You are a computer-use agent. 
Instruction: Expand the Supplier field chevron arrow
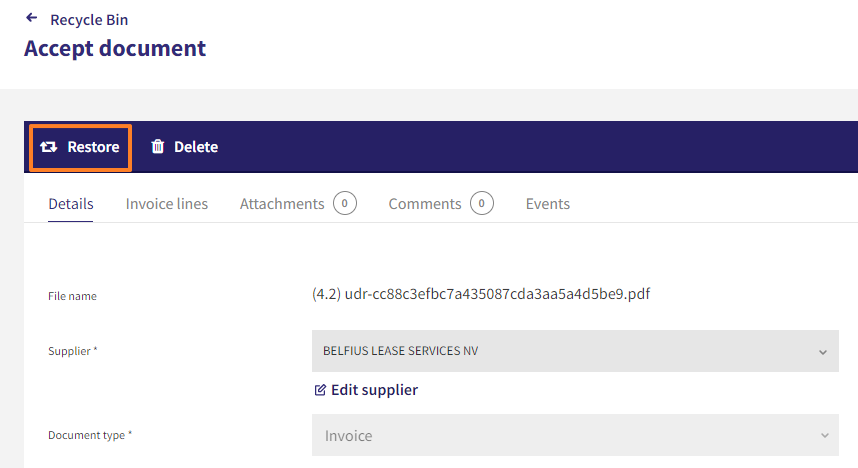point(822,352)
